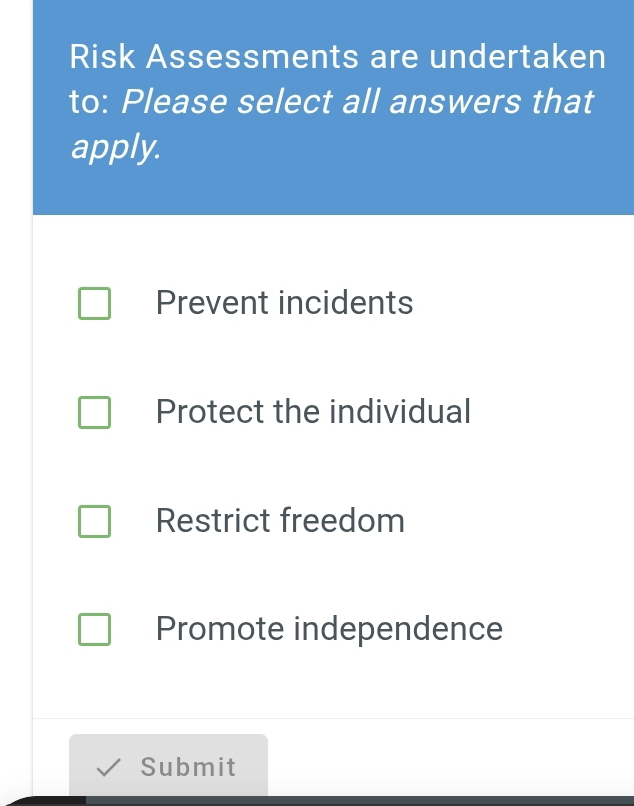Click the word 'individual' in second option
Screen dimensions: 634x806
(x=400, y=411)
